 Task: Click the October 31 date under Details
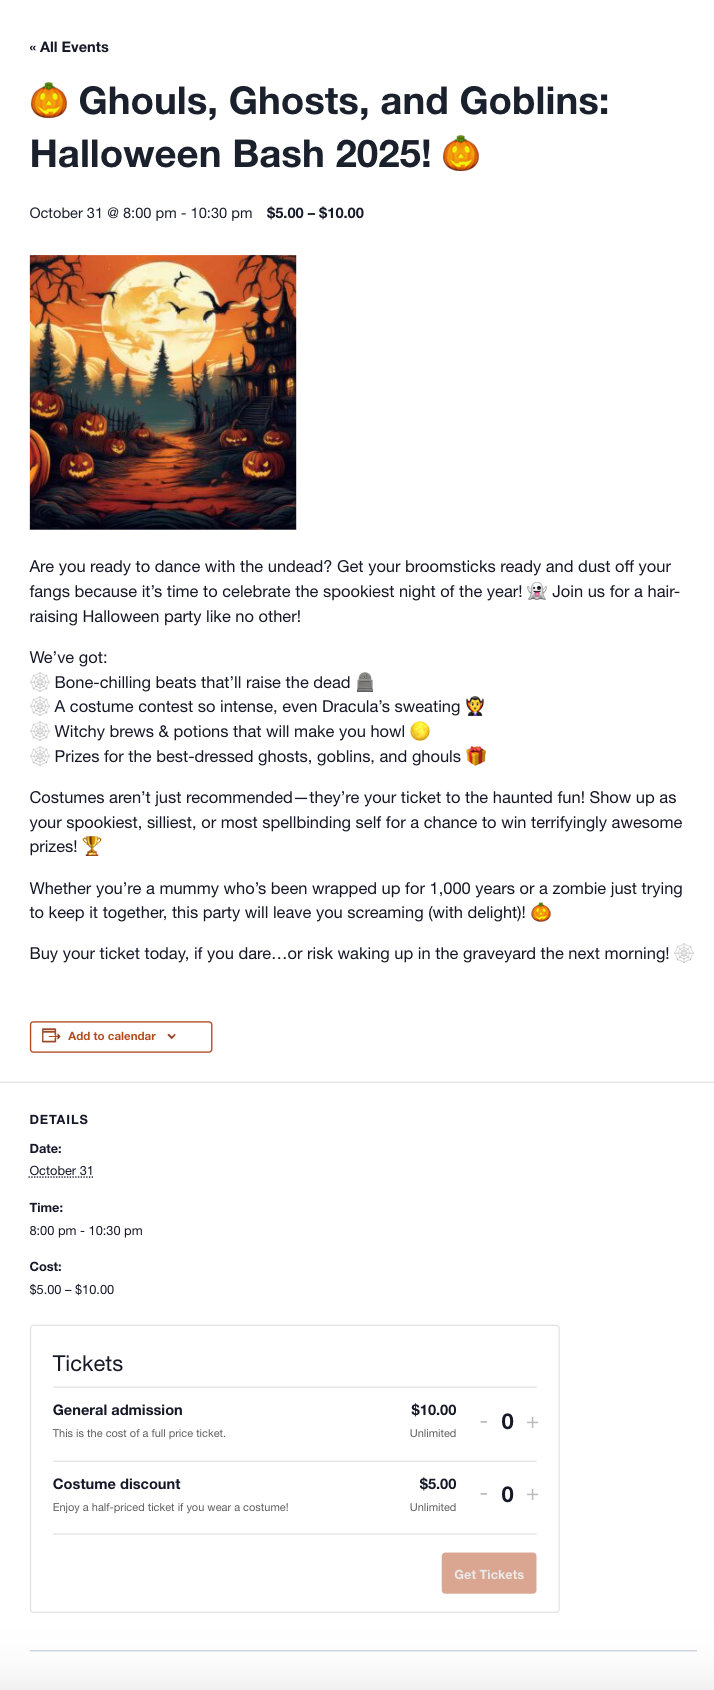click(x=61, y=1171)
